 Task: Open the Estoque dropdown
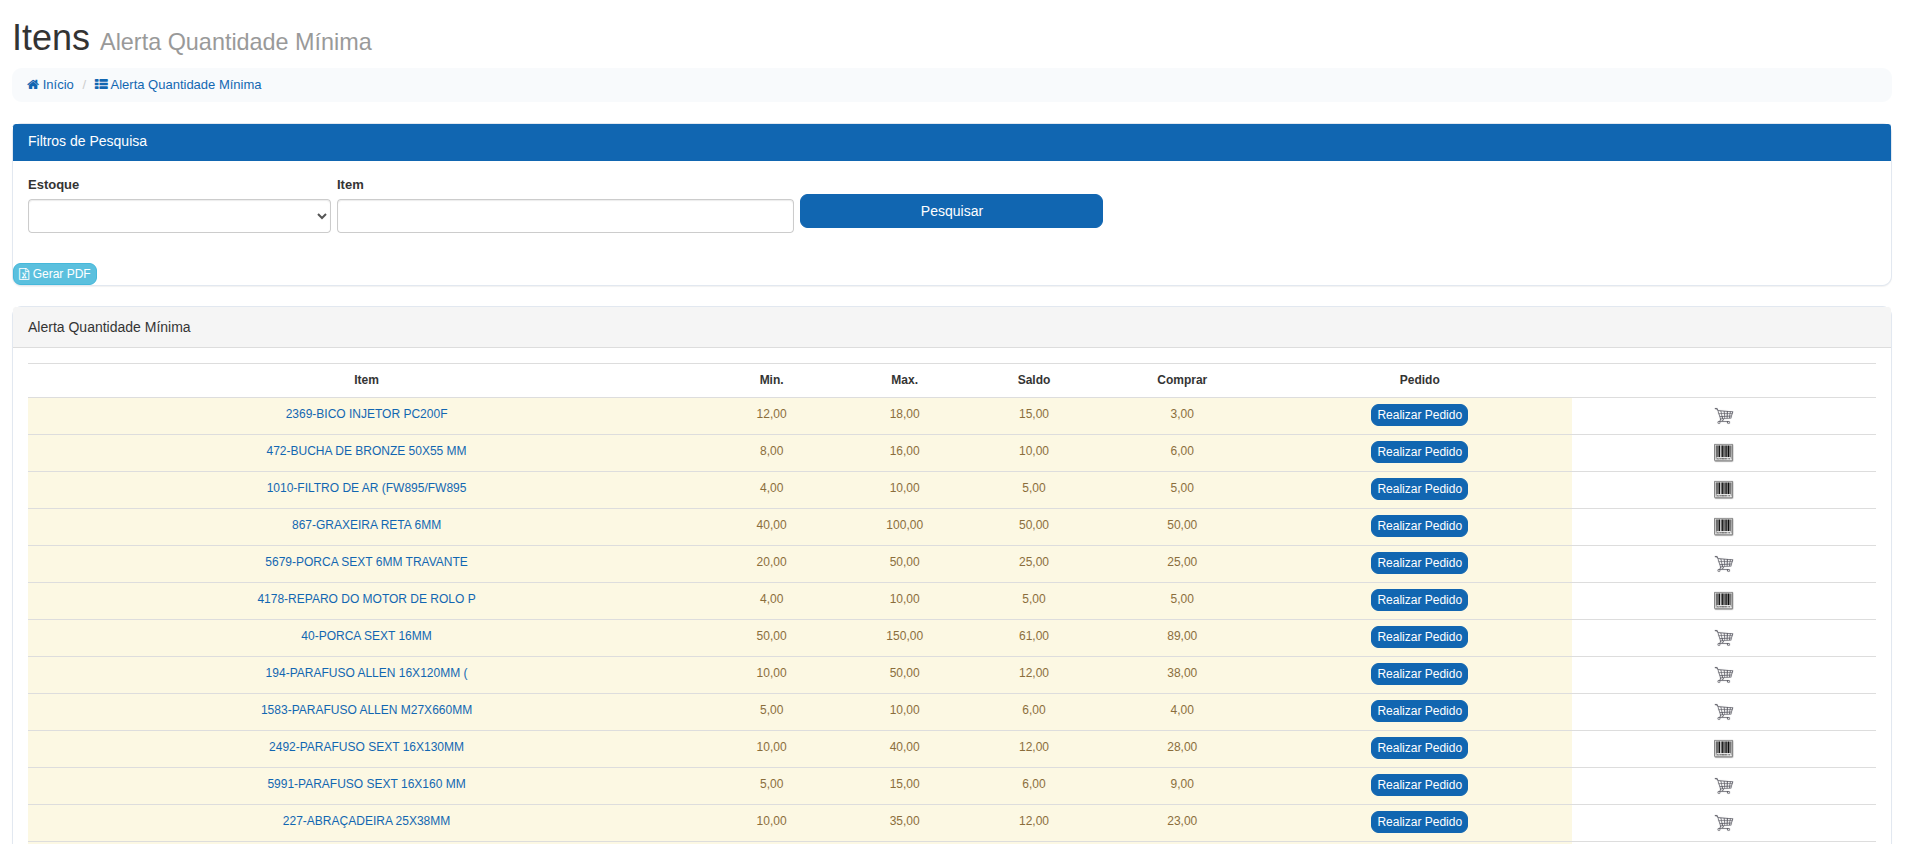coord(179,216)
